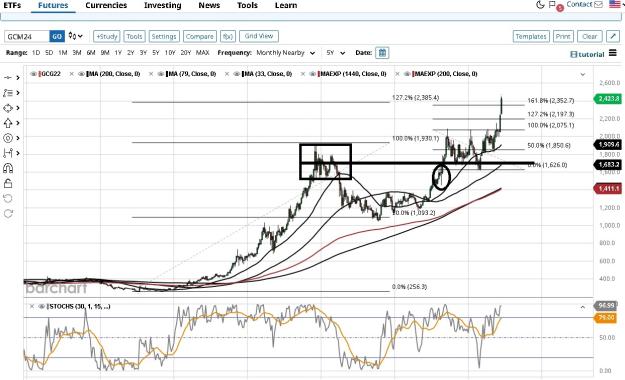625x380 pixels.
Task: Collapse the study legend chevron
Action: point(583,74)
